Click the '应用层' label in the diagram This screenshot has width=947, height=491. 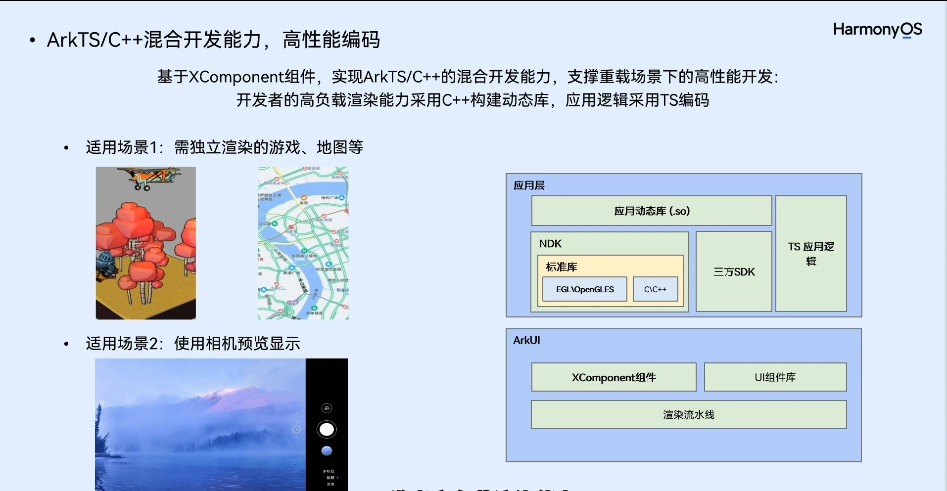pyautogui.click(x=529, y=185)
